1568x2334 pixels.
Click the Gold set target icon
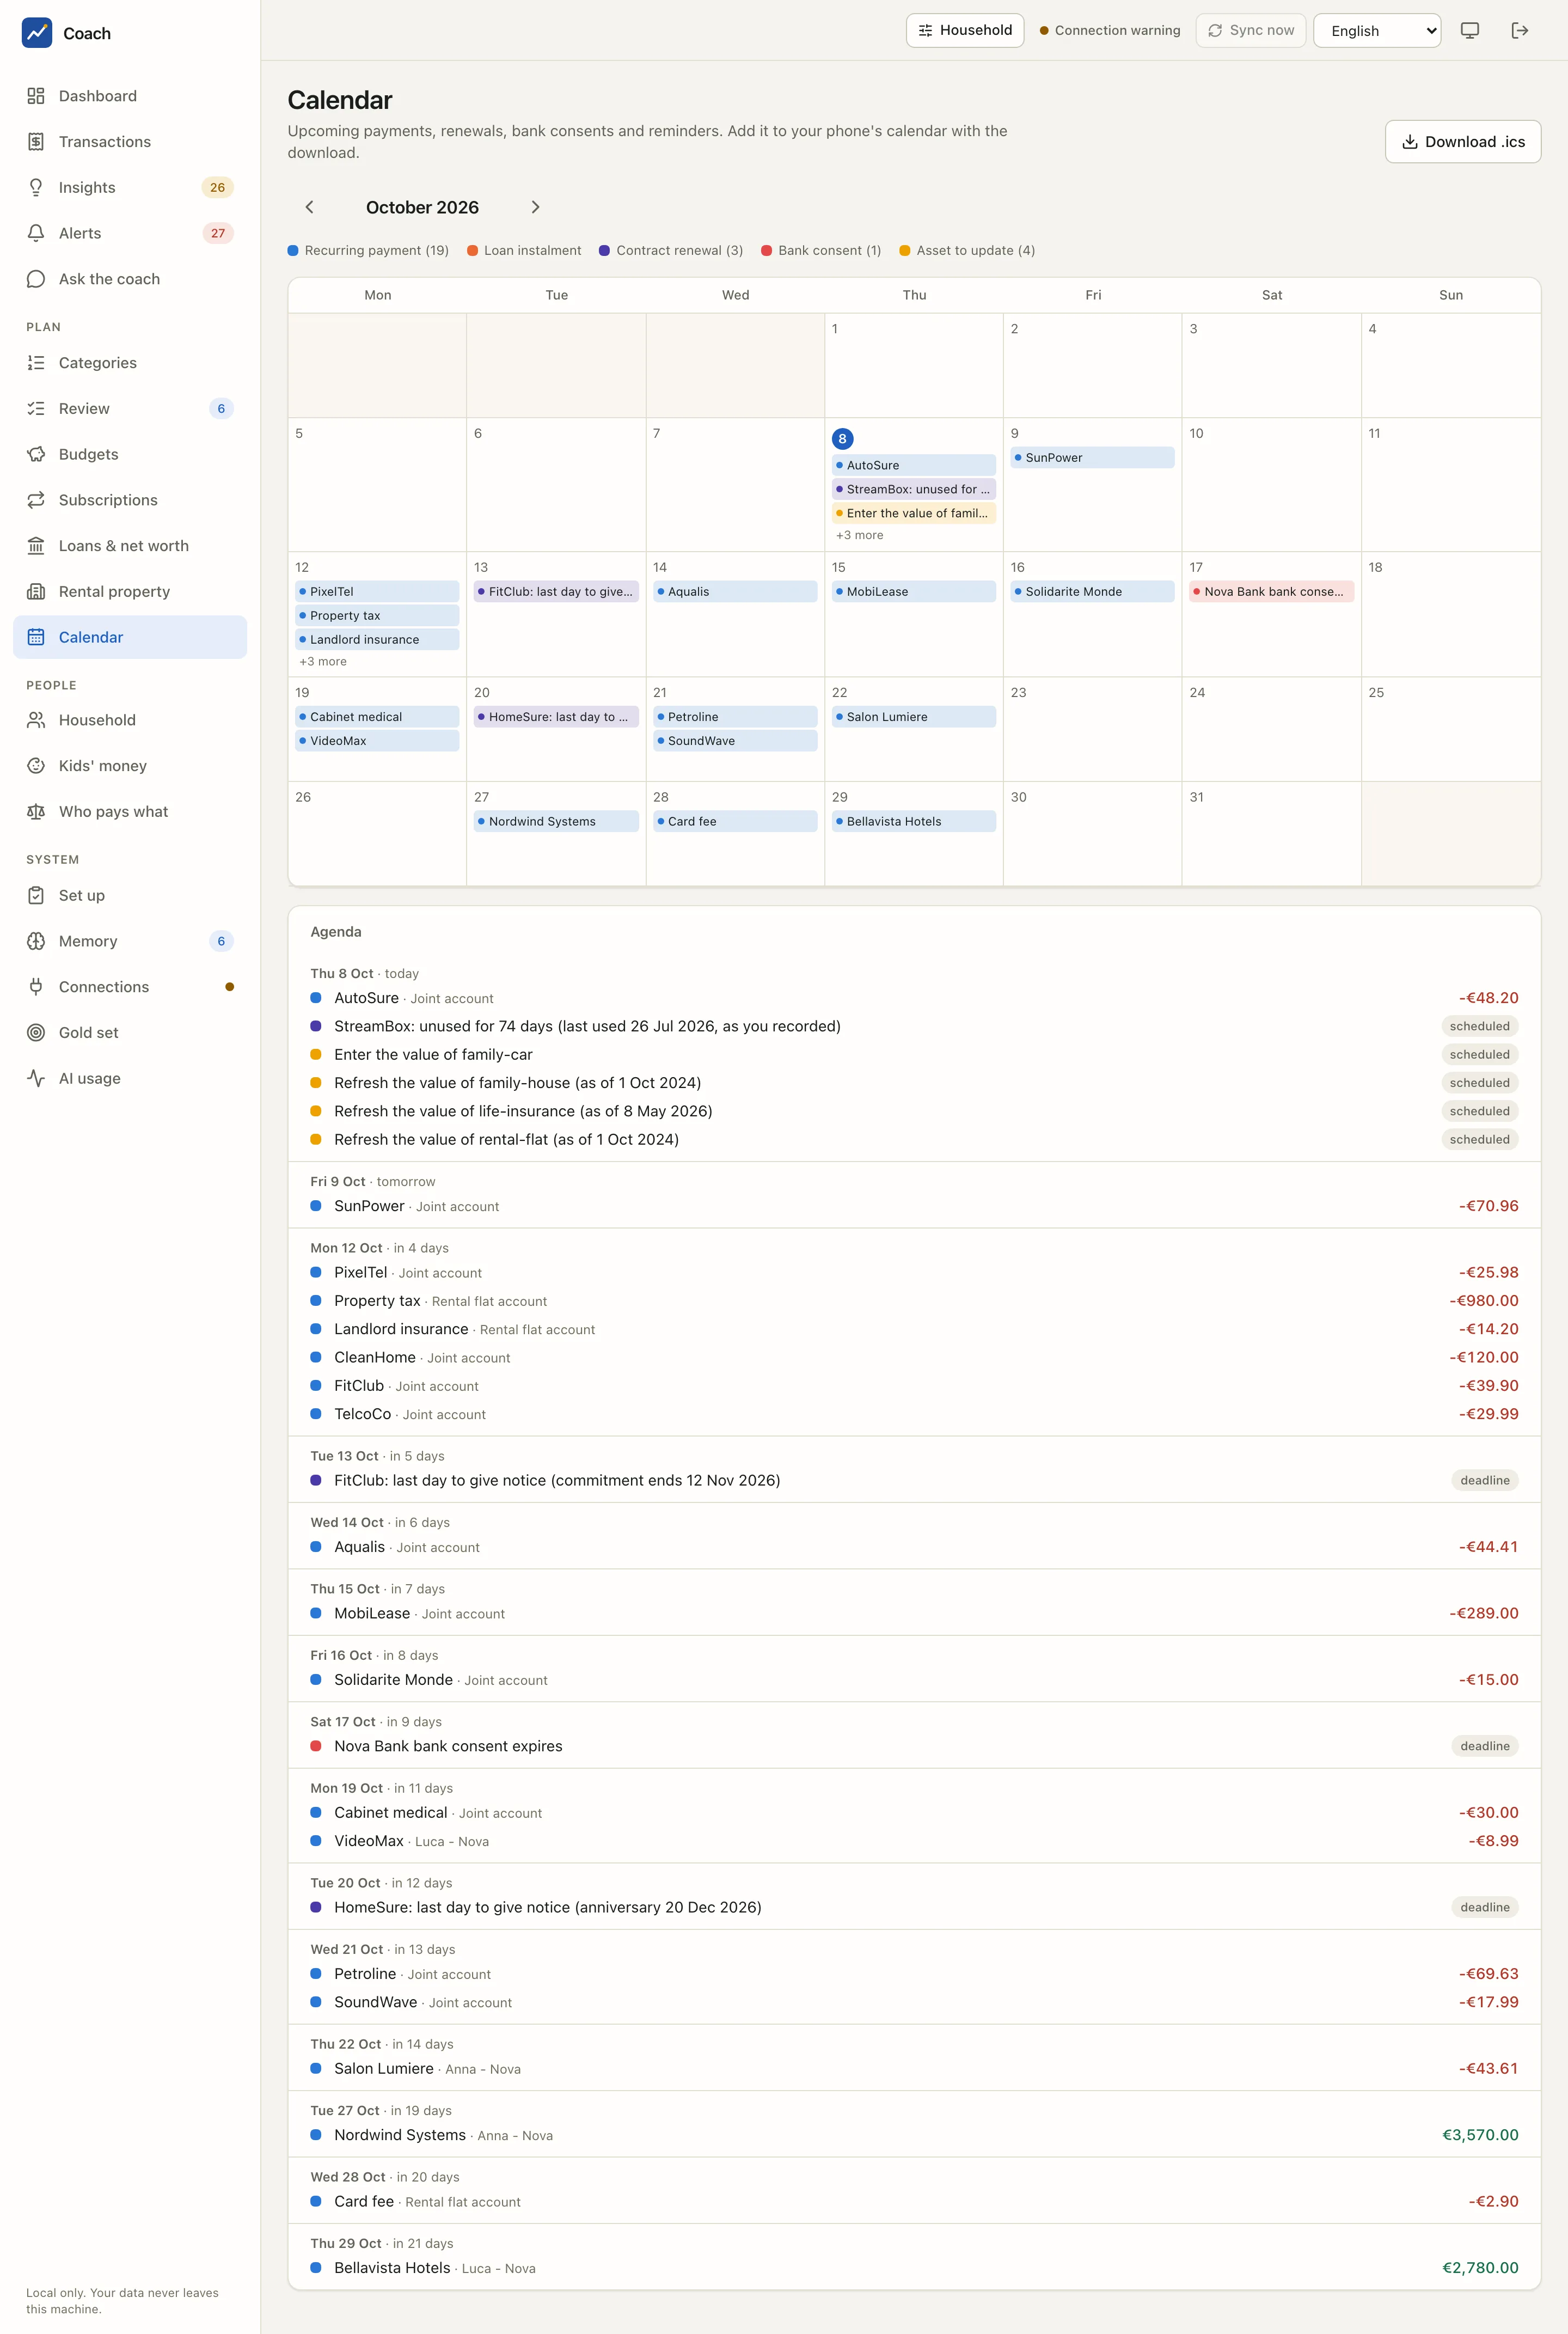(36, 1033)
